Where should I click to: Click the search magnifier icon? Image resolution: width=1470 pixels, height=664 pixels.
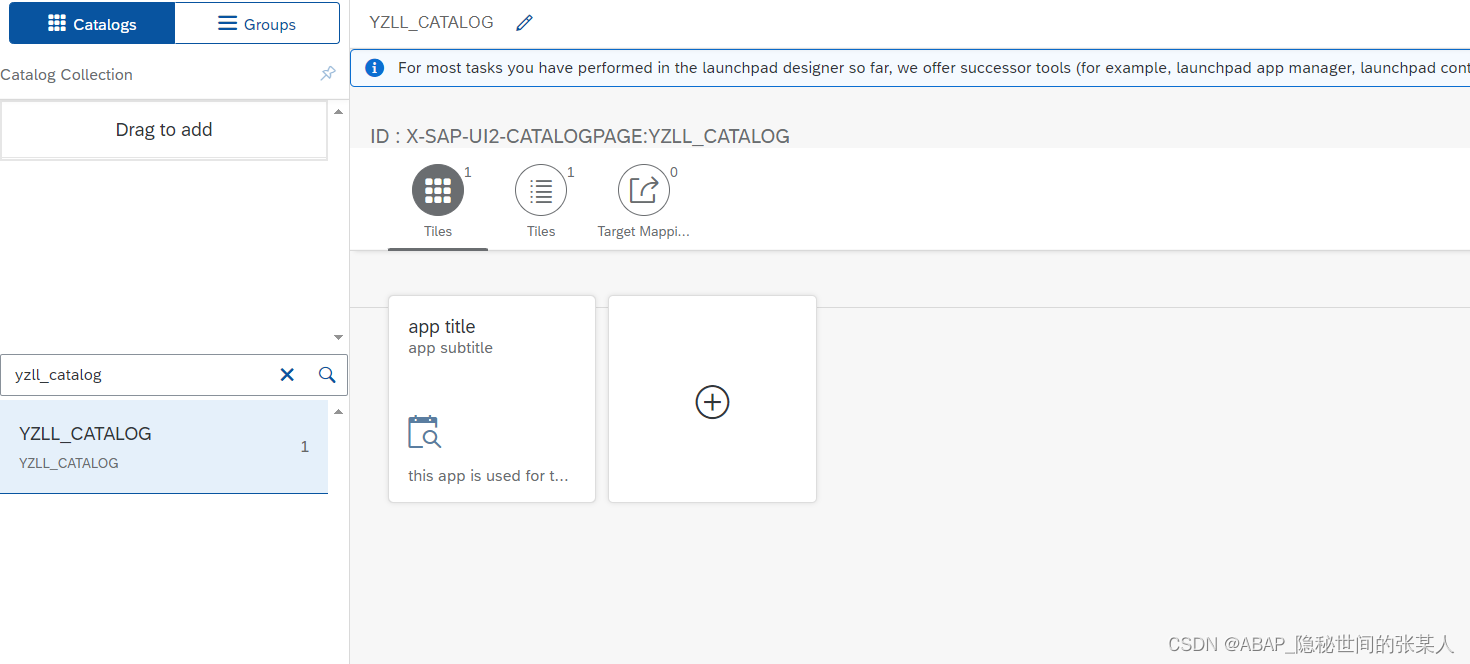click(x=327, y=374)
